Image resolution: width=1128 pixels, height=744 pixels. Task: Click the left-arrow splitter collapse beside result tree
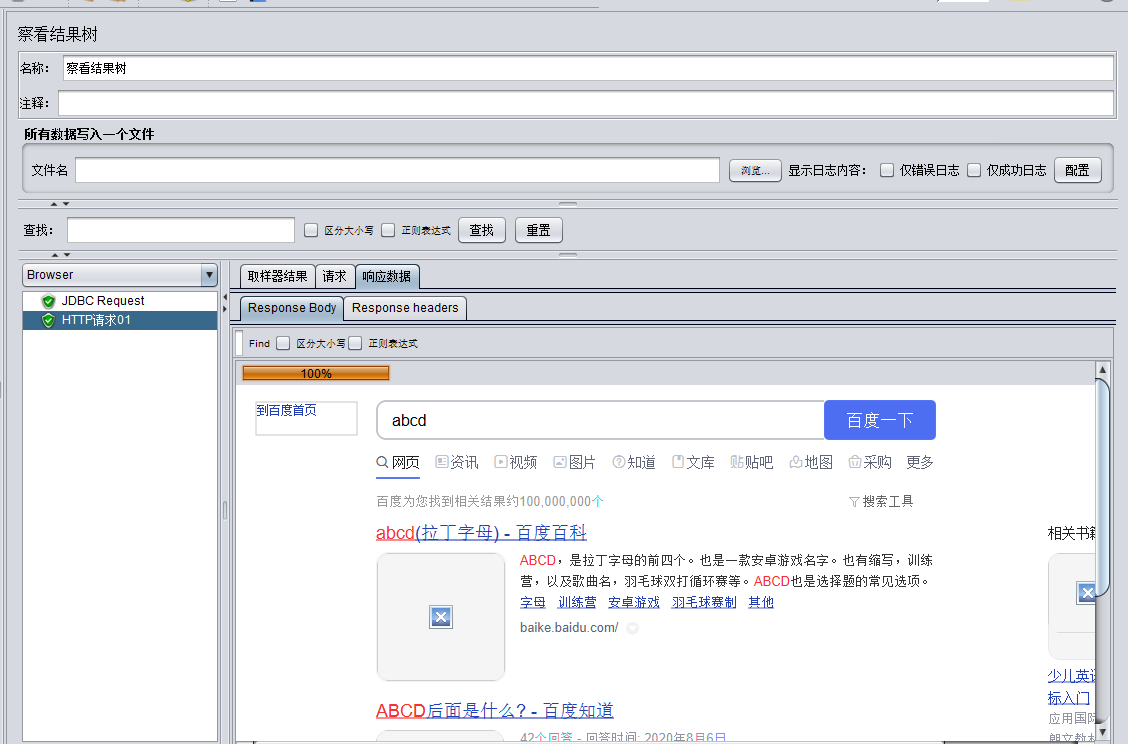[225, 296]
